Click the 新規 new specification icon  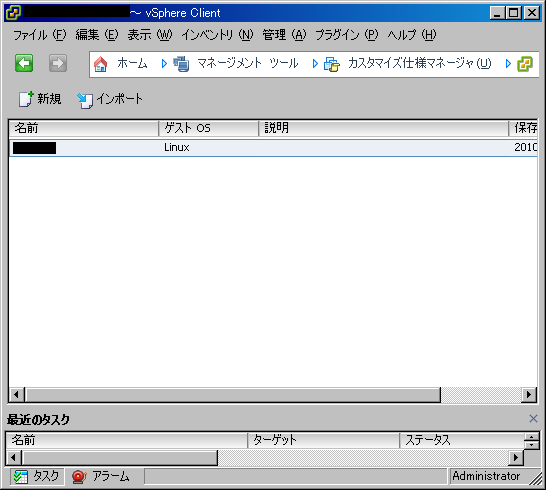(x=26, y=99)
